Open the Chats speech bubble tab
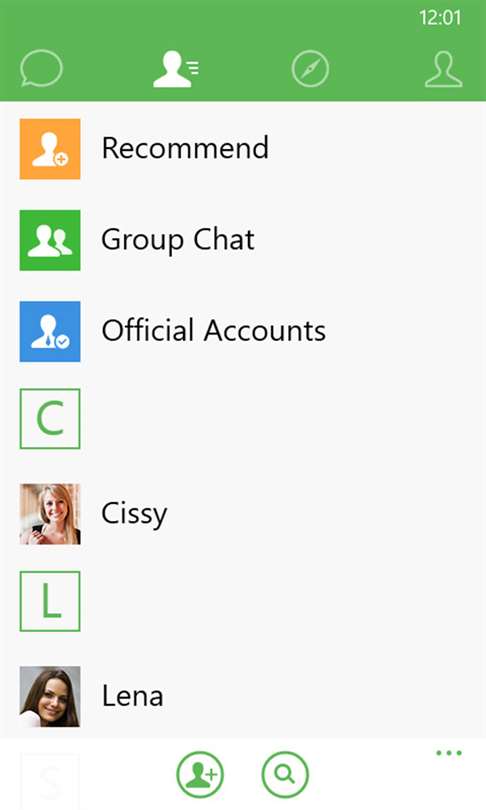Image resolution: width=486 pixels, height=810 pixels. point(41,68)
